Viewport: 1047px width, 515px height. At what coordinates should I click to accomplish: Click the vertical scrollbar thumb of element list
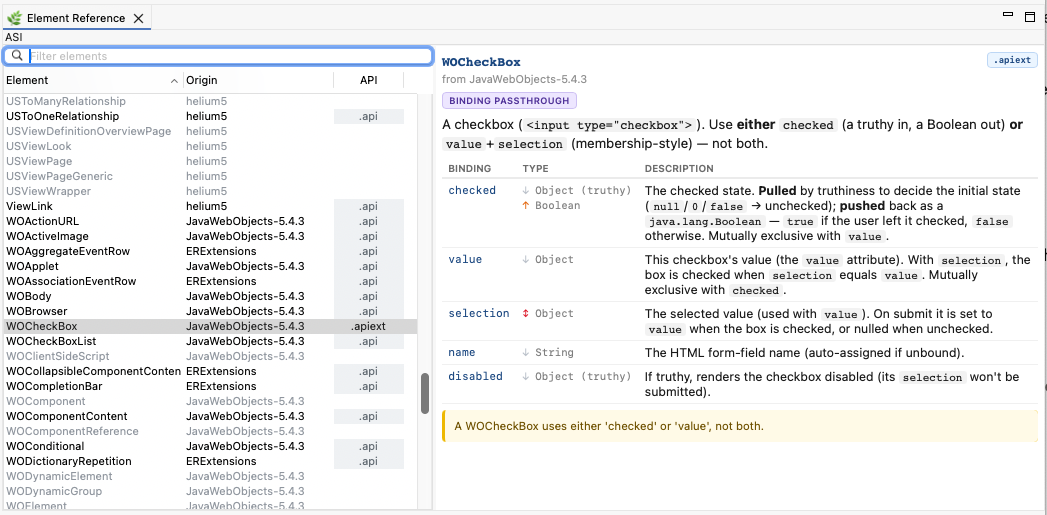pyautogui.click(x=424, y=393)
